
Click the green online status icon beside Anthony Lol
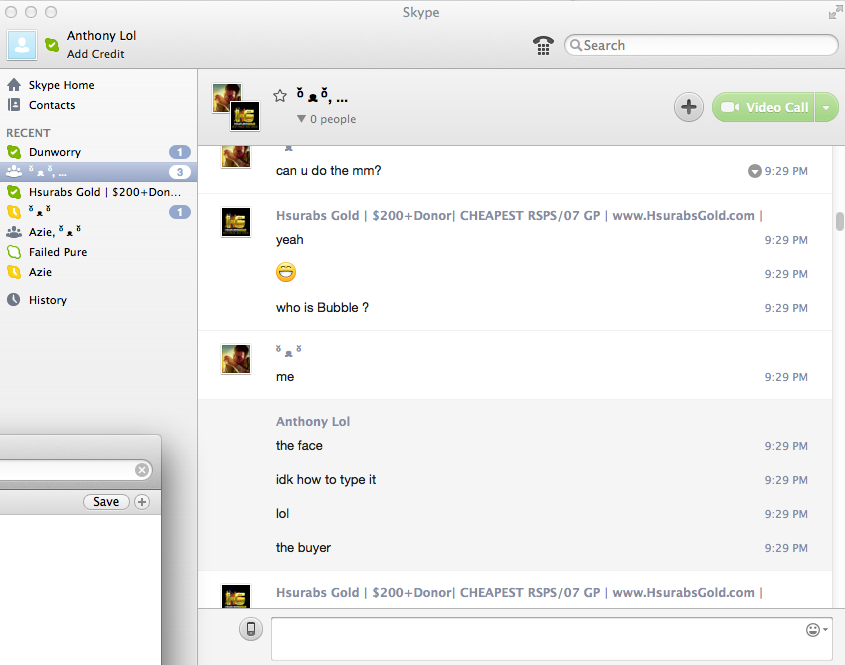point(52,45)
